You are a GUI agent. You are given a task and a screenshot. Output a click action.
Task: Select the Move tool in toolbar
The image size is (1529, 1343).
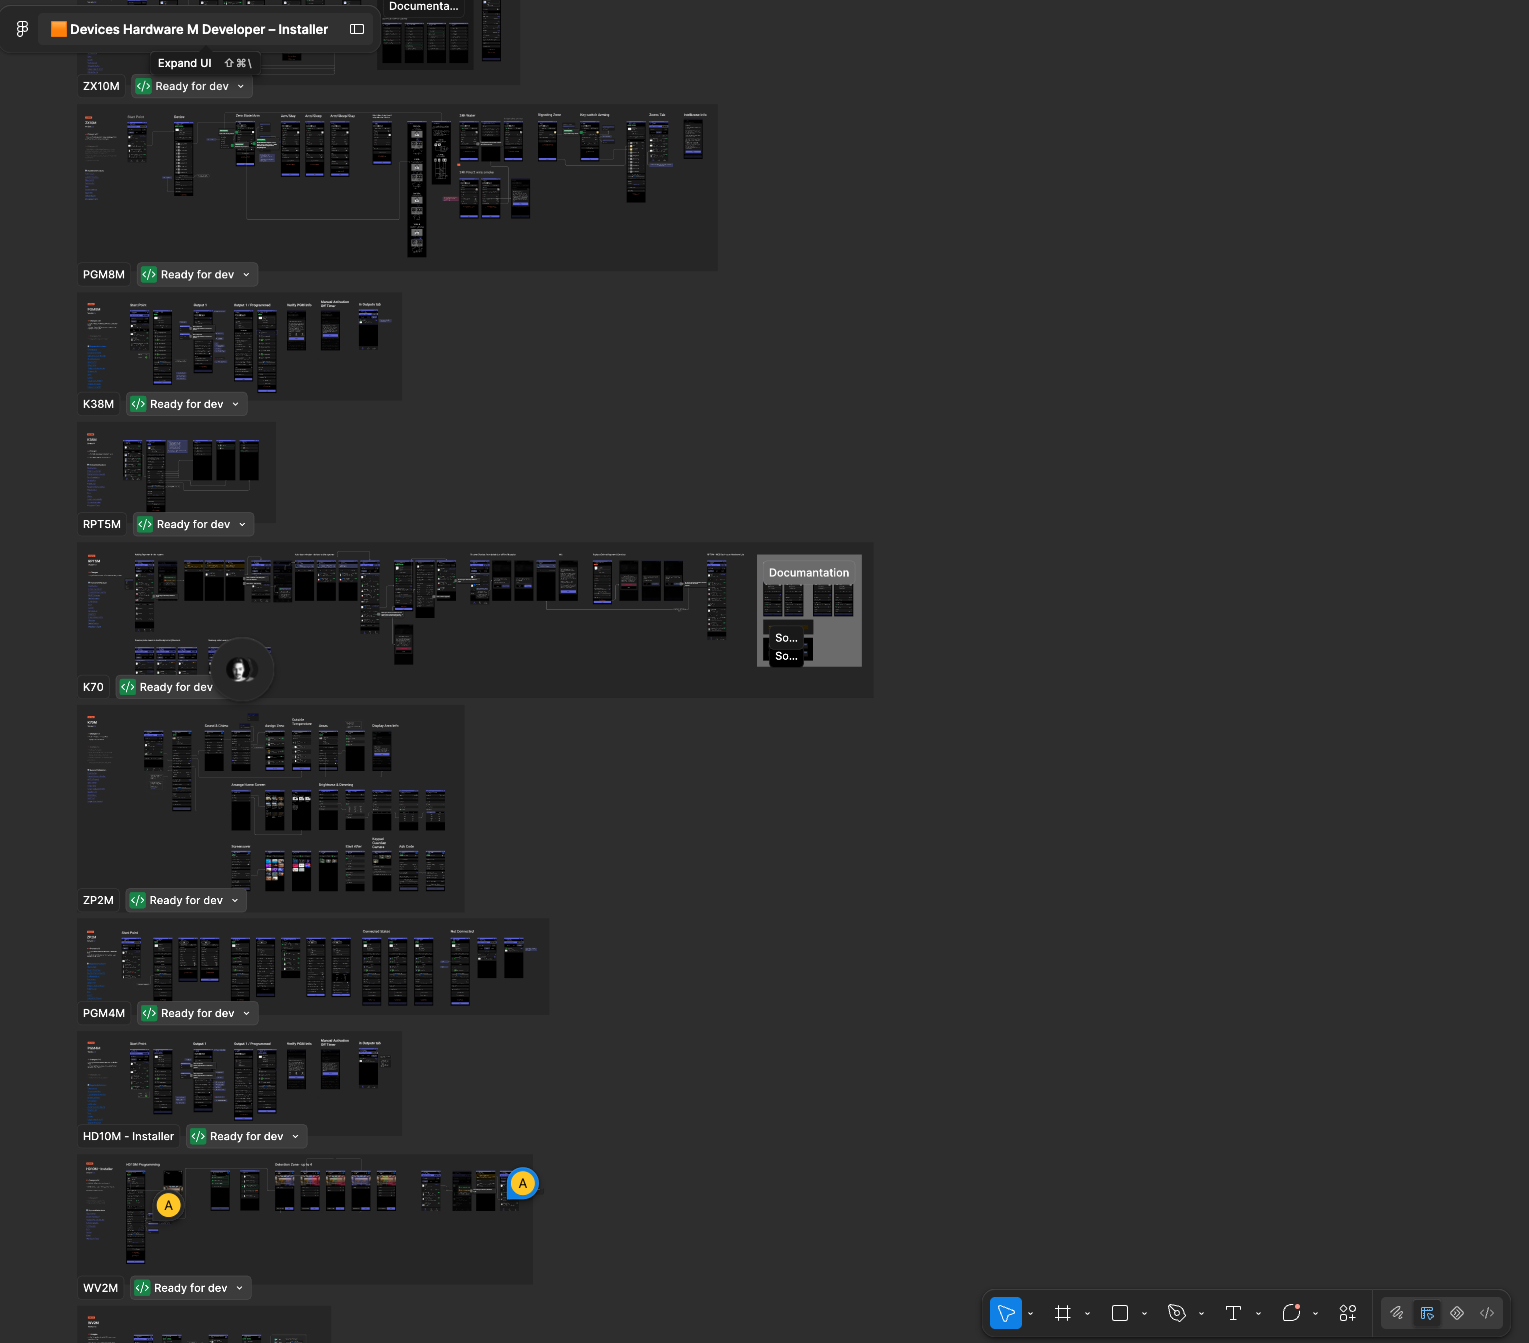coord(1006,1313)
